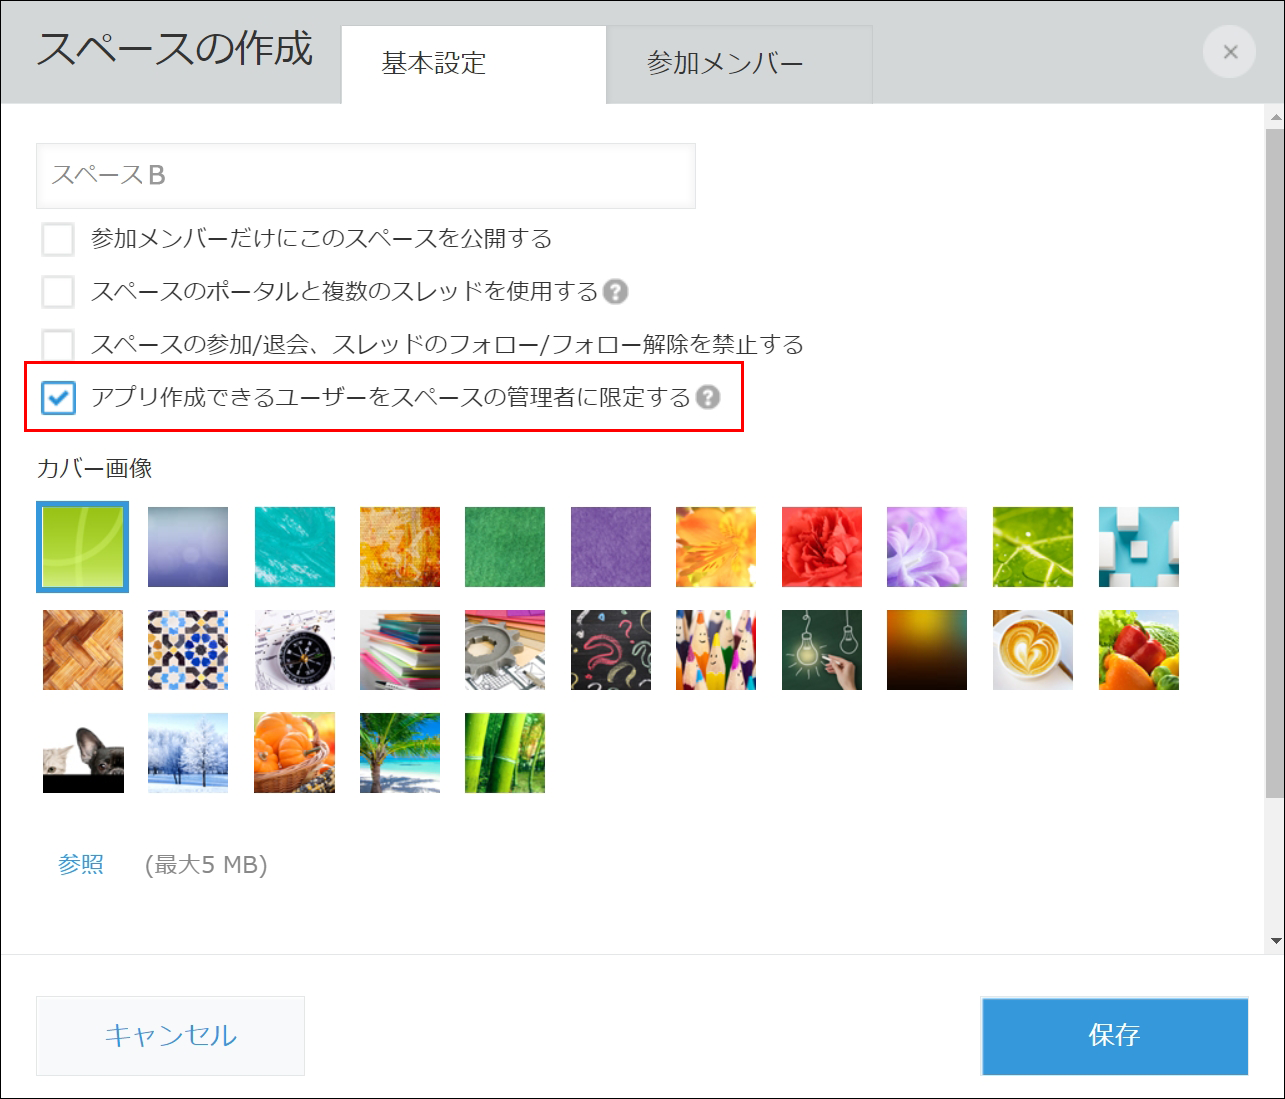Enable the space portal and multiple threads option
1285x1099 pixels.
pos(57,291)
